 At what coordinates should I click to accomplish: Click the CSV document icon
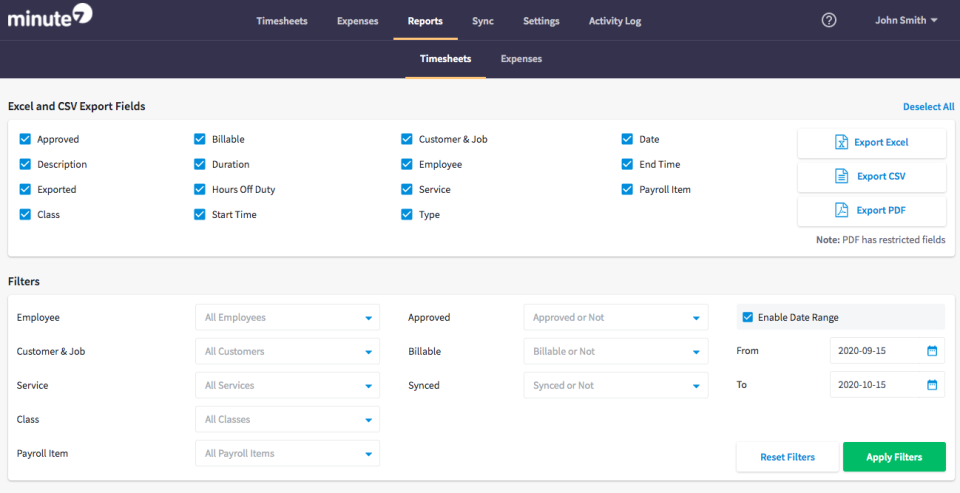(x=841, y=177)
